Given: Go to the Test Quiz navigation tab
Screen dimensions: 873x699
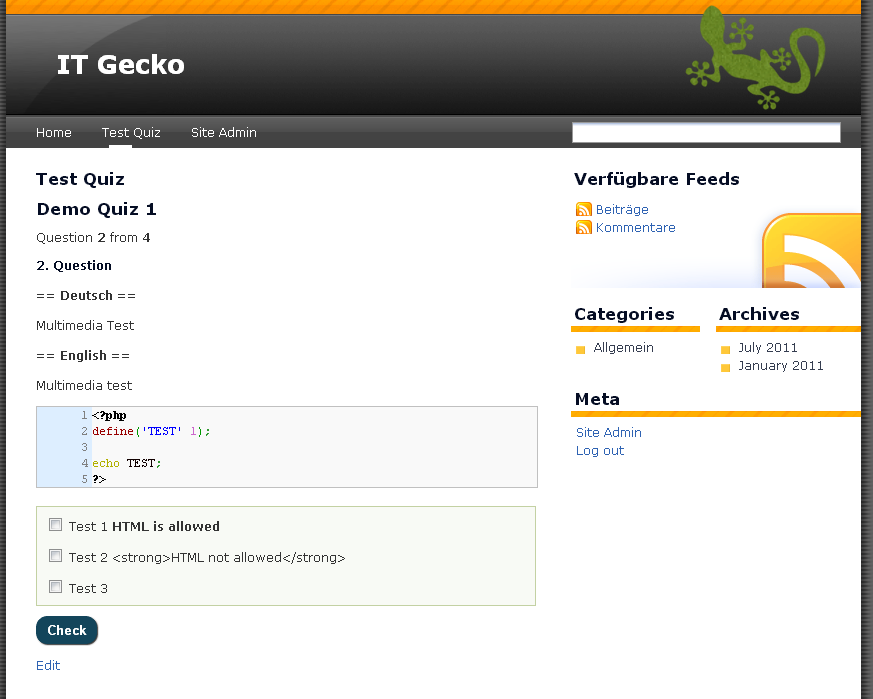Looking at the screenshot, I should (x=131, y=133).
